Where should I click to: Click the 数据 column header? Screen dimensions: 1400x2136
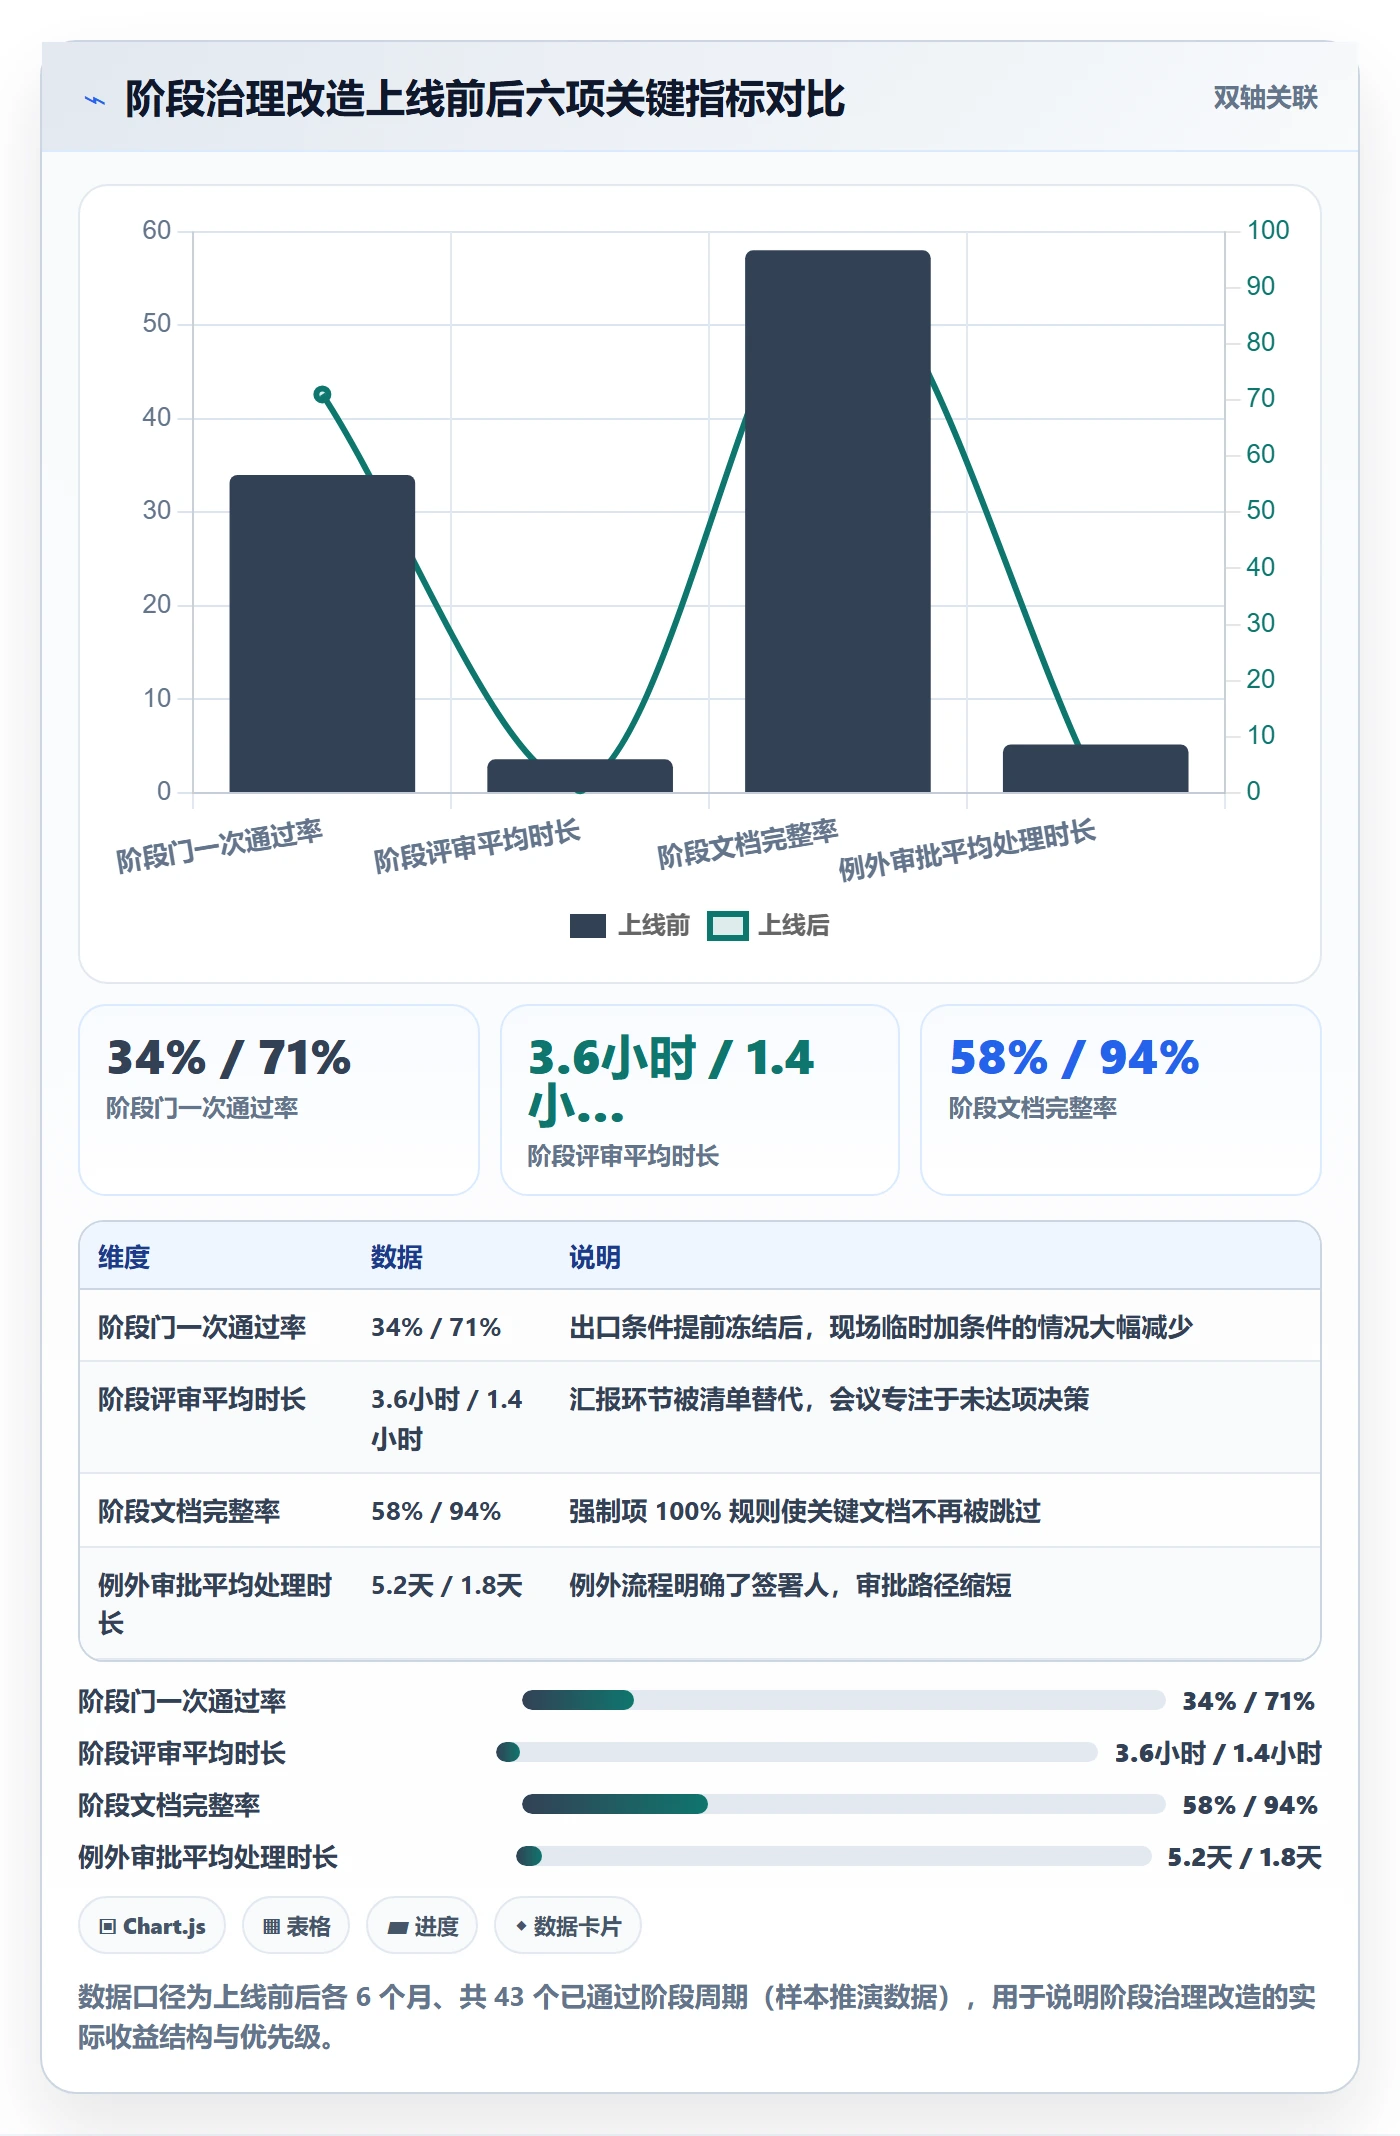[x=397, y=1257]
